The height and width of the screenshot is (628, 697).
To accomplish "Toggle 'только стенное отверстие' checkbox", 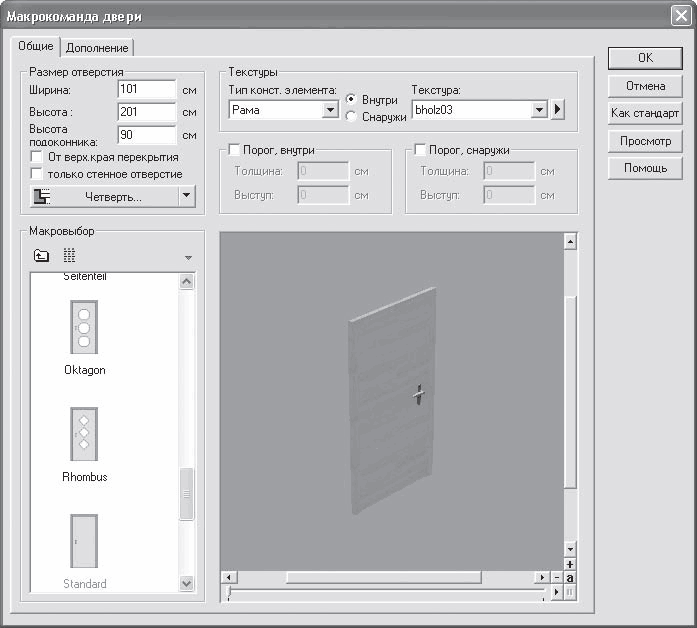I will [37, 174].
